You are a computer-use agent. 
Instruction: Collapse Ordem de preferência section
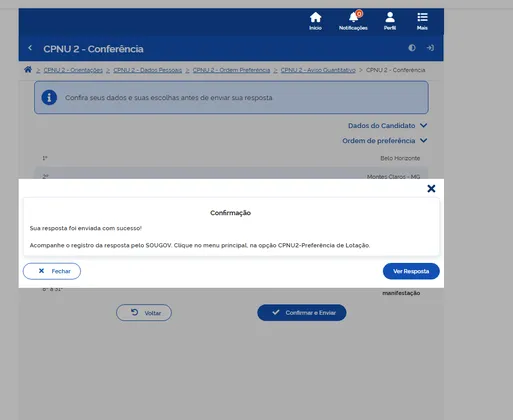[384, 141]
